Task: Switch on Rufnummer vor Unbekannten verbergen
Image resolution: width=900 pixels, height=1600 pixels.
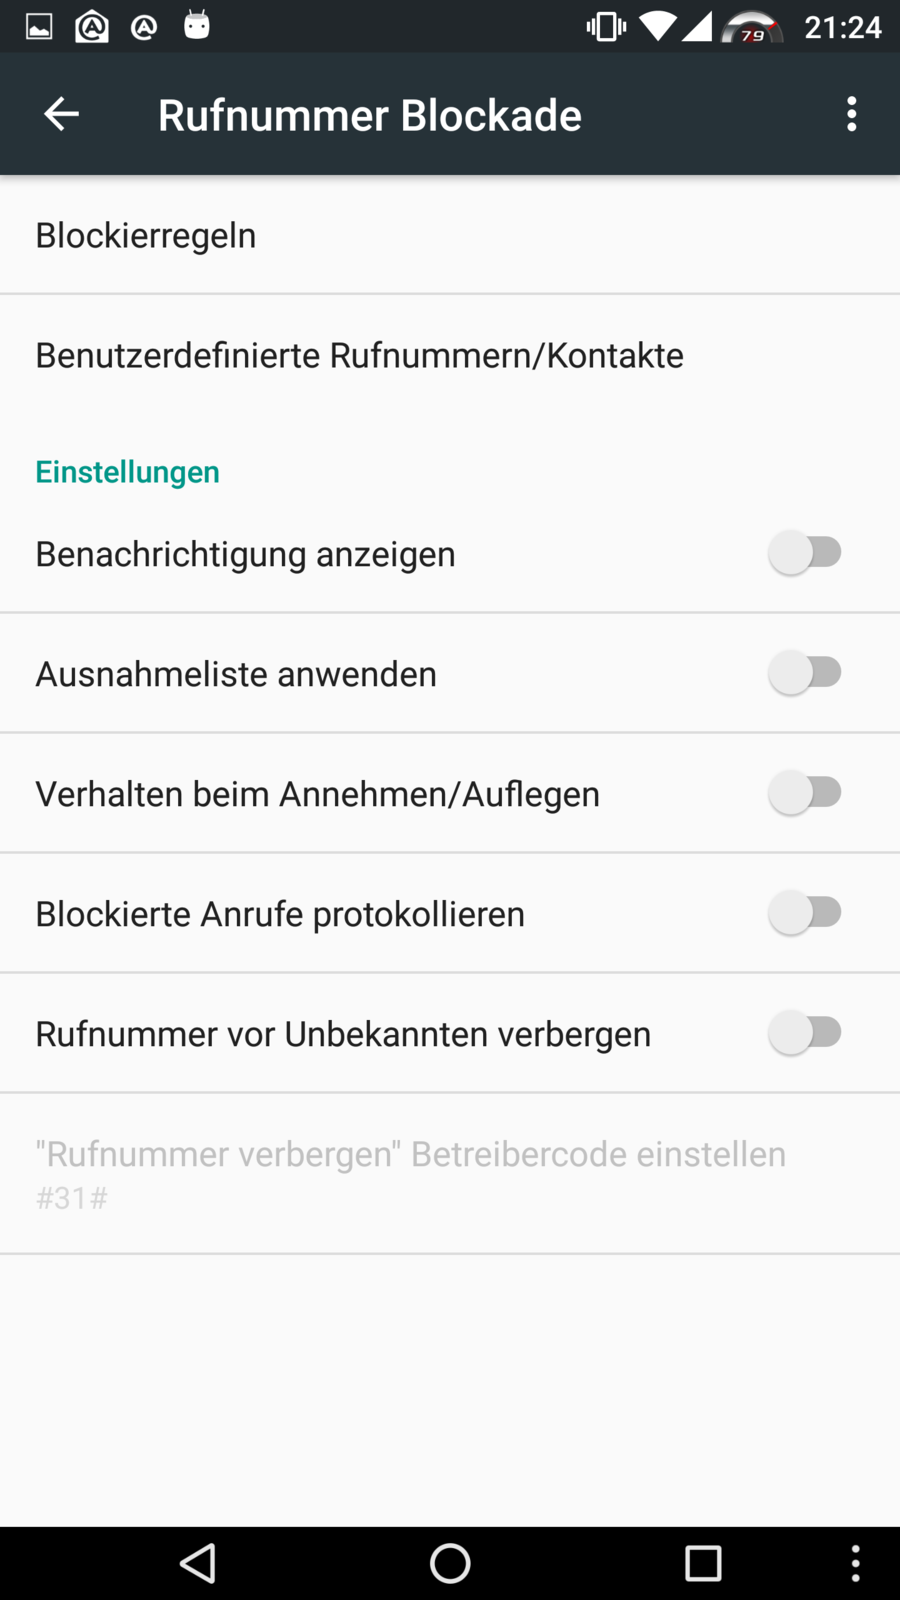Action: point(805,1033)
